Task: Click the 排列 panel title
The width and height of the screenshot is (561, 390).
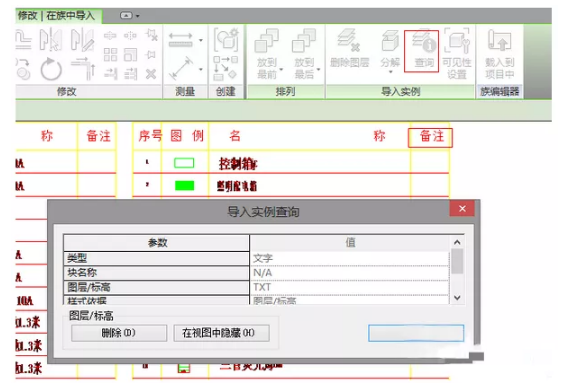Action: (285, 92)
